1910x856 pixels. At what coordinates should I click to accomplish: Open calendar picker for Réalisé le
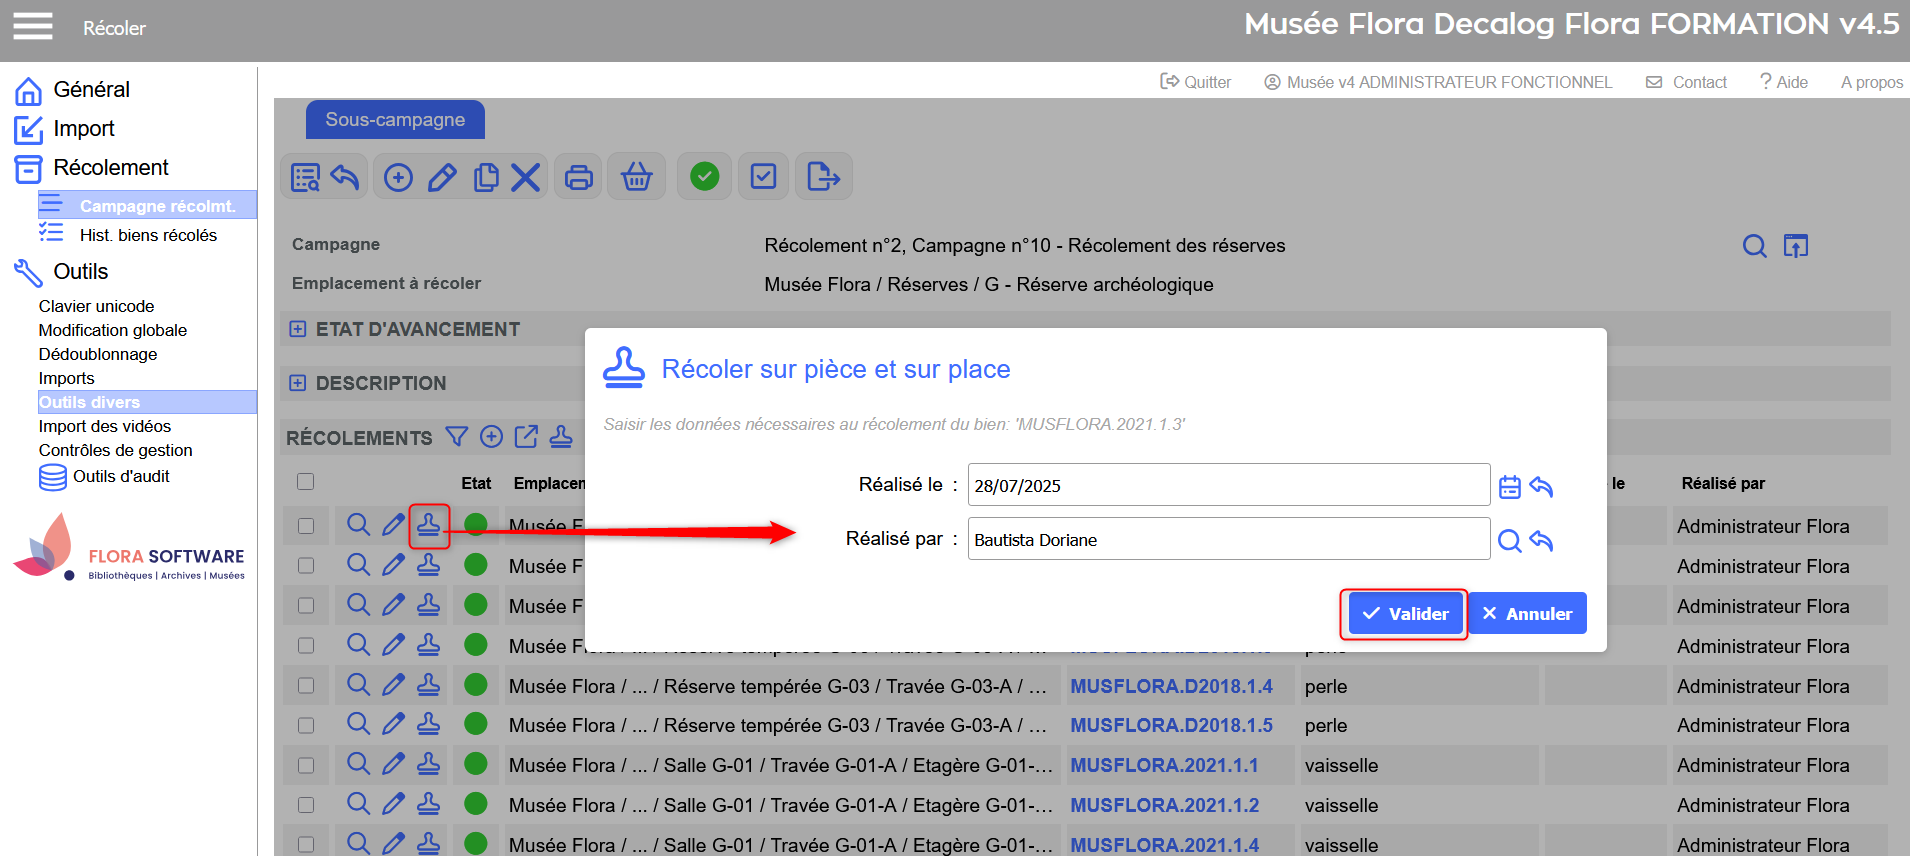[x=1510, y=487]
